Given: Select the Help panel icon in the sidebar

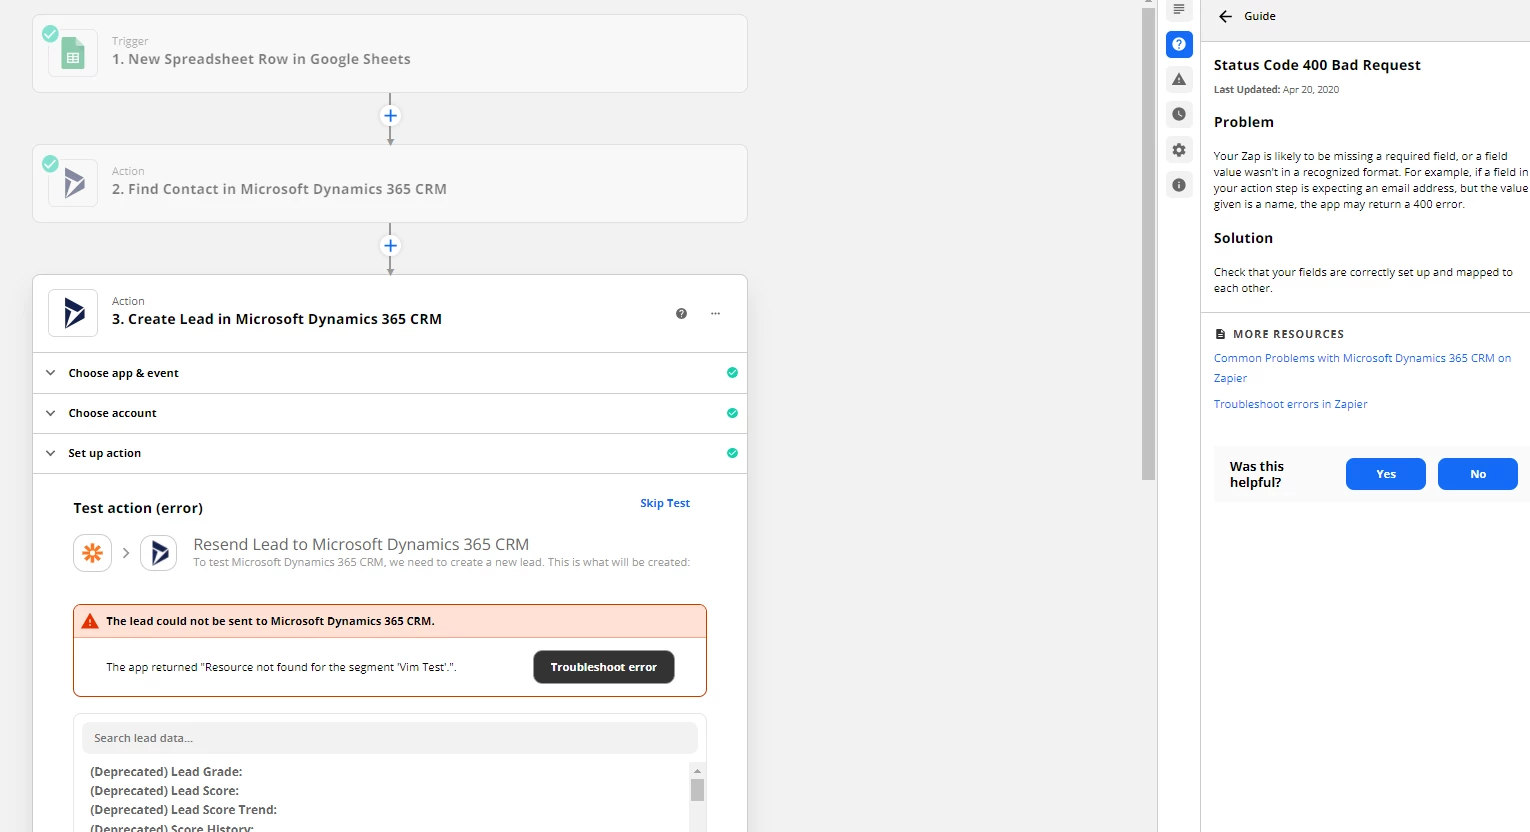Looking at the screenshot, I should click(1179, 44).
